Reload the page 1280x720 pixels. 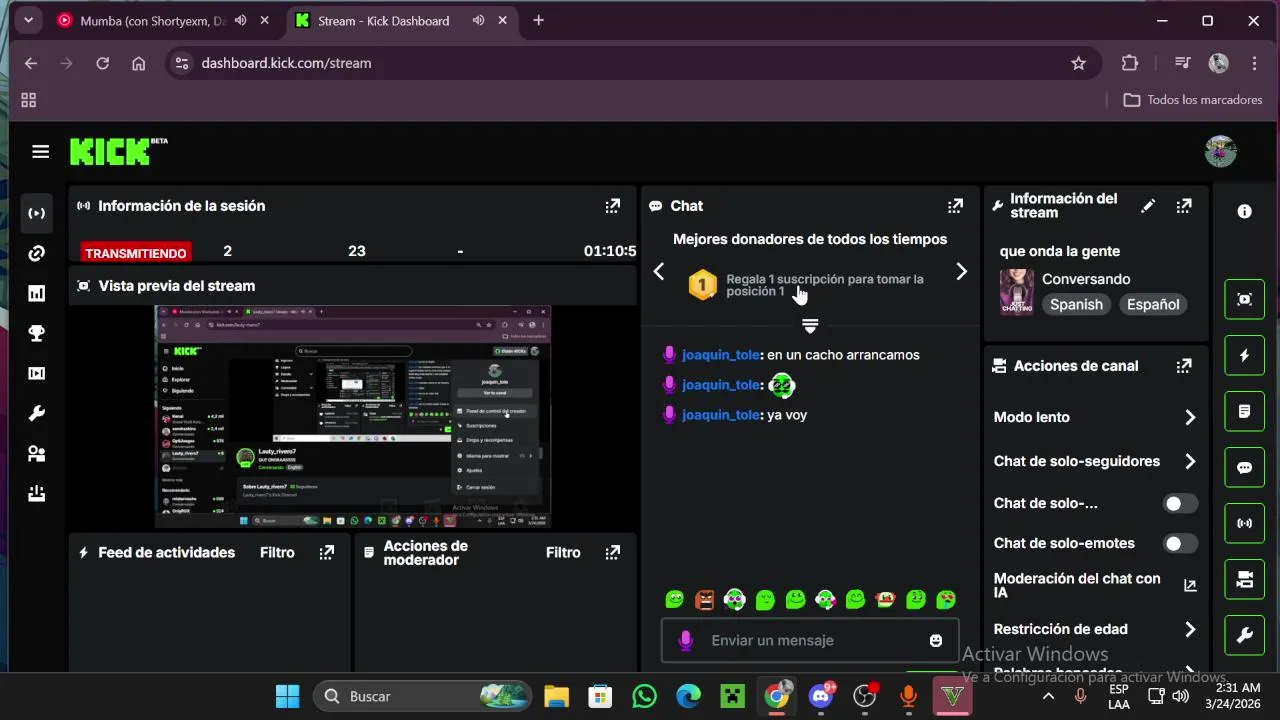102,63
